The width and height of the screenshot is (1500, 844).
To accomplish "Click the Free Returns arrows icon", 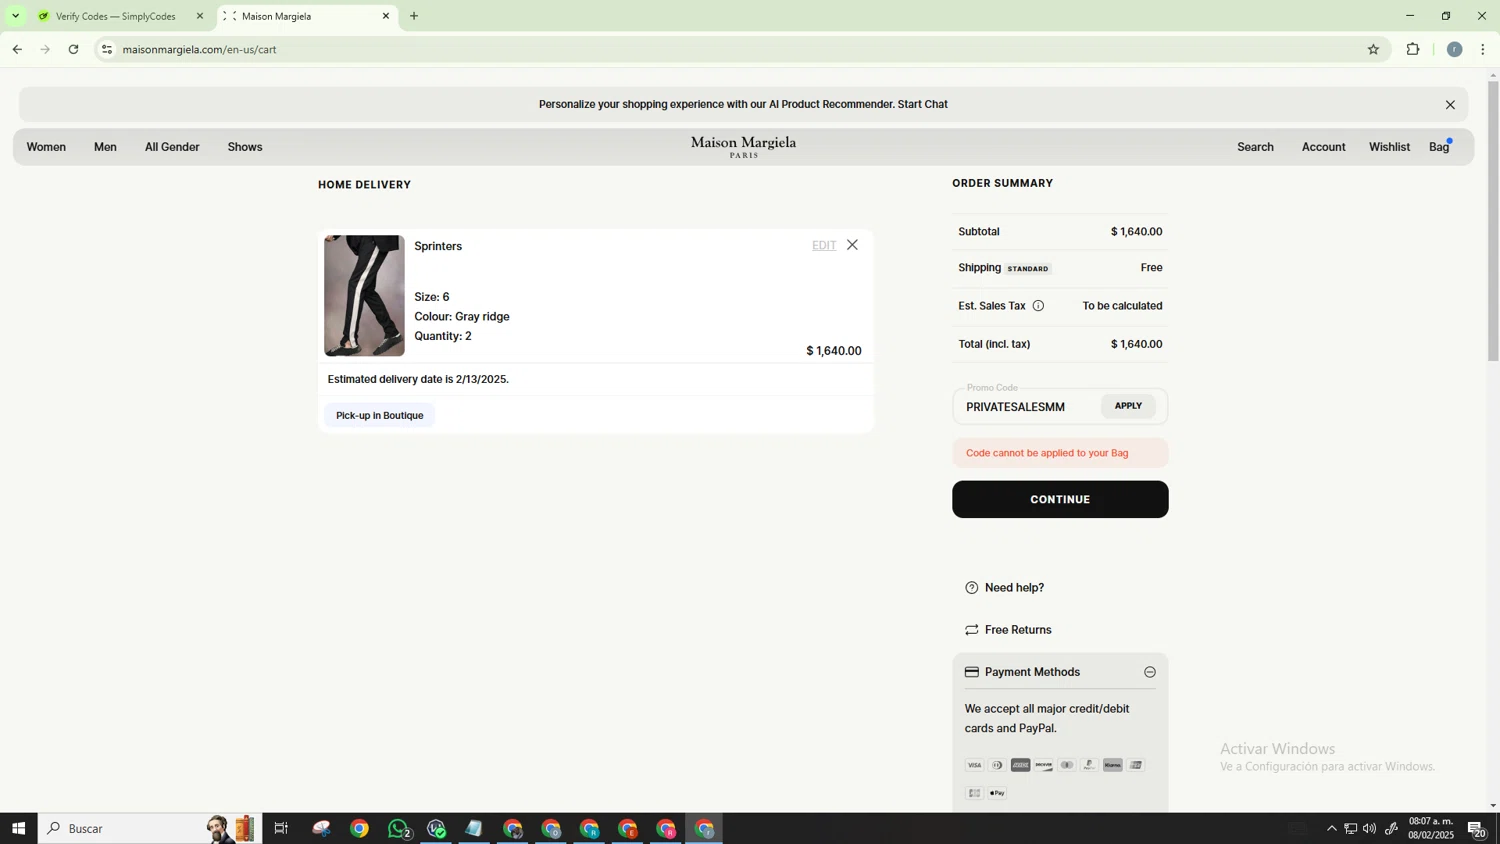I will (971, 630).
